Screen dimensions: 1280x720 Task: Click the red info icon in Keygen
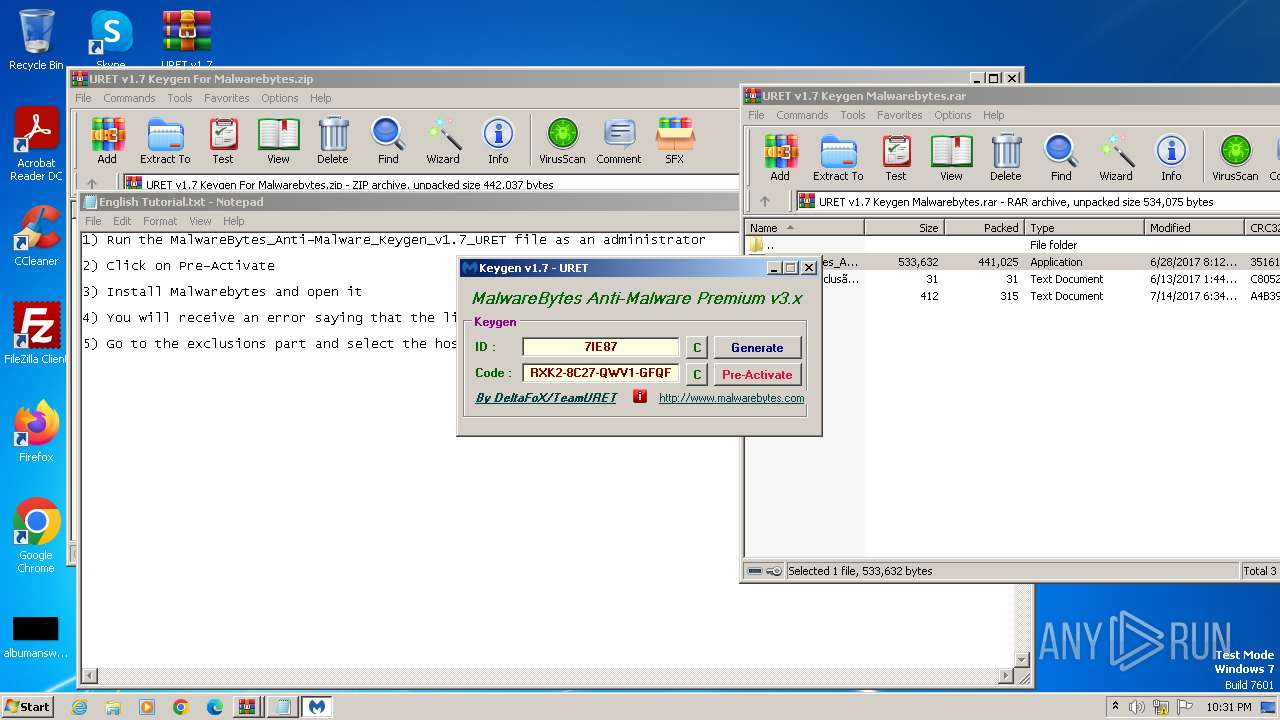[x=640, y=397]
